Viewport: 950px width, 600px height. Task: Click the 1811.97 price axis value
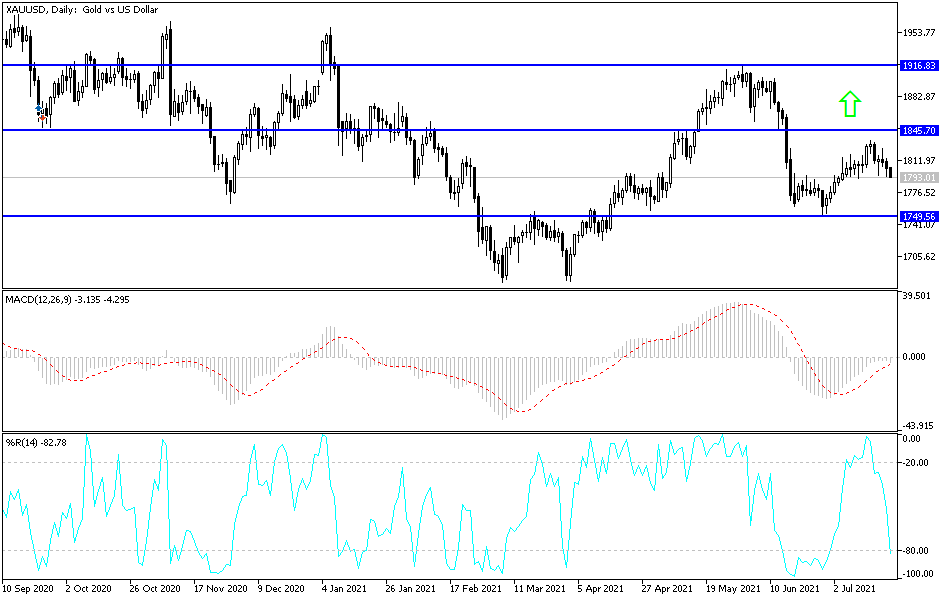[919, 161]
